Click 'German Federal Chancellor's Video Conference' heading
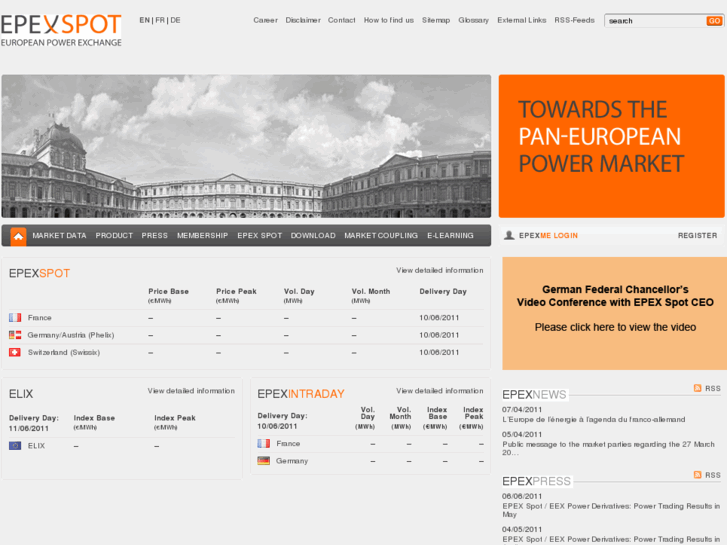The image size is (727, 545). tap(615, 296)
